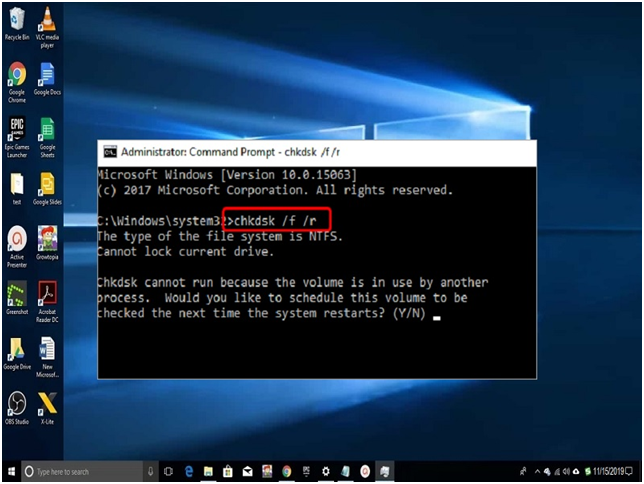Click the active Command Prompt taskbar button
This screenshot has width=644, height=484.
(x=384, y=471)
